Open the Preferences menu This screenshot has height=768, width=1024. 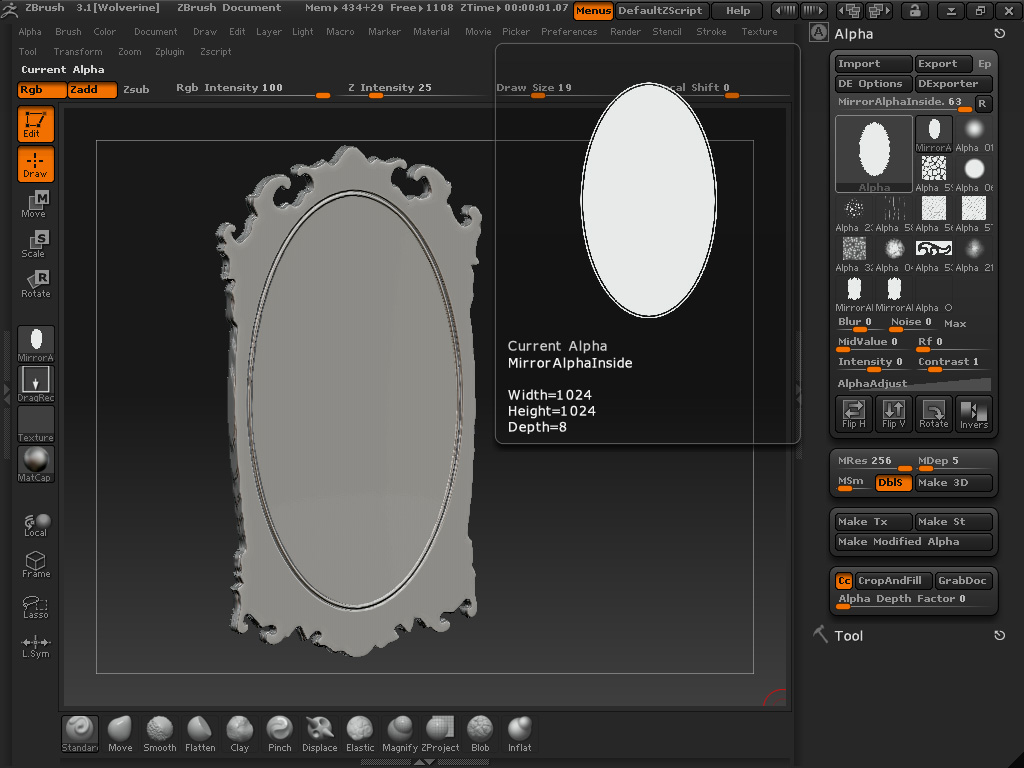coord(569,31)
